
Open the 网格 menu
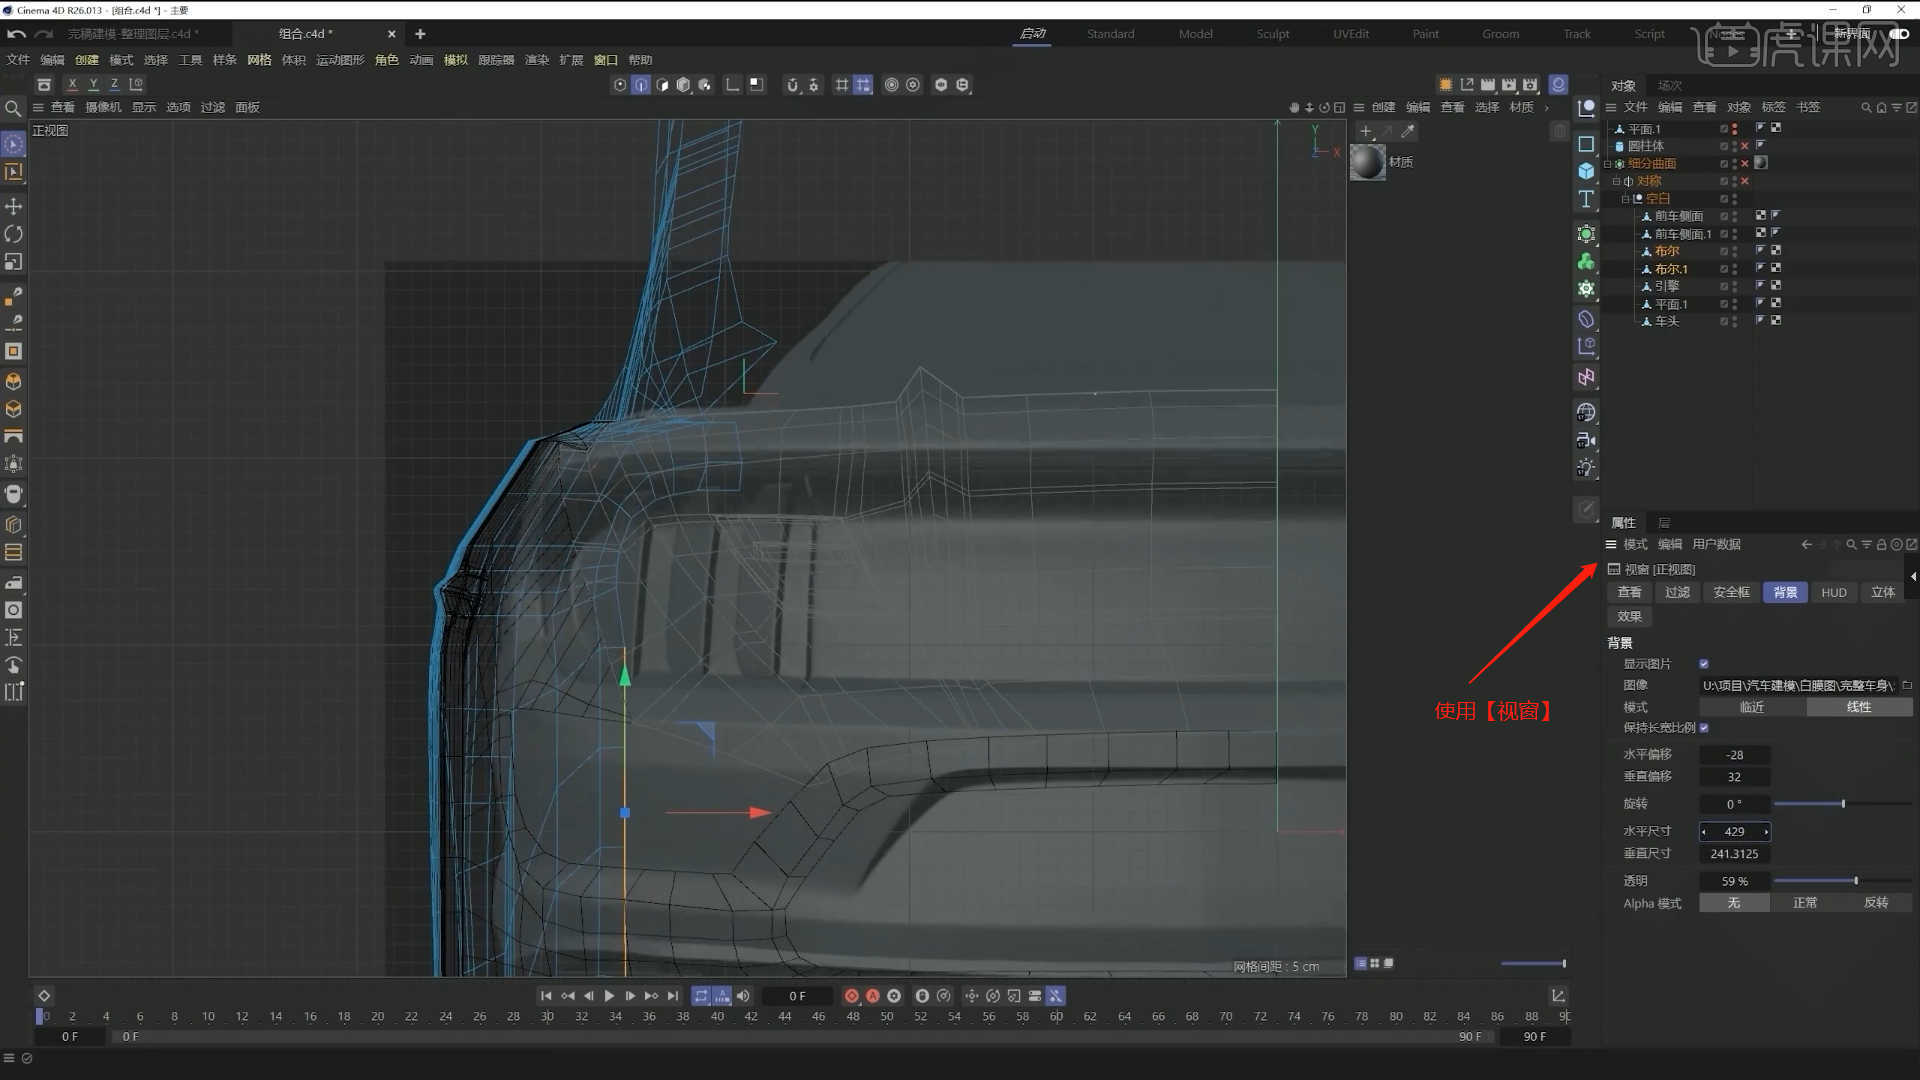(x=259, y=60)
